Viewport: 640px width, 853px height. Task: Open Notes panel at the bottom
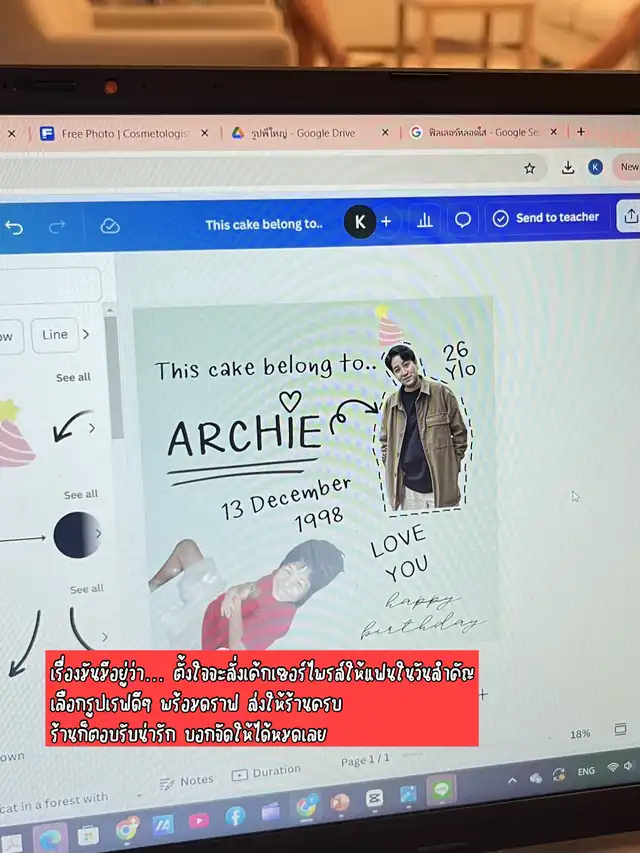click(186, 780)
